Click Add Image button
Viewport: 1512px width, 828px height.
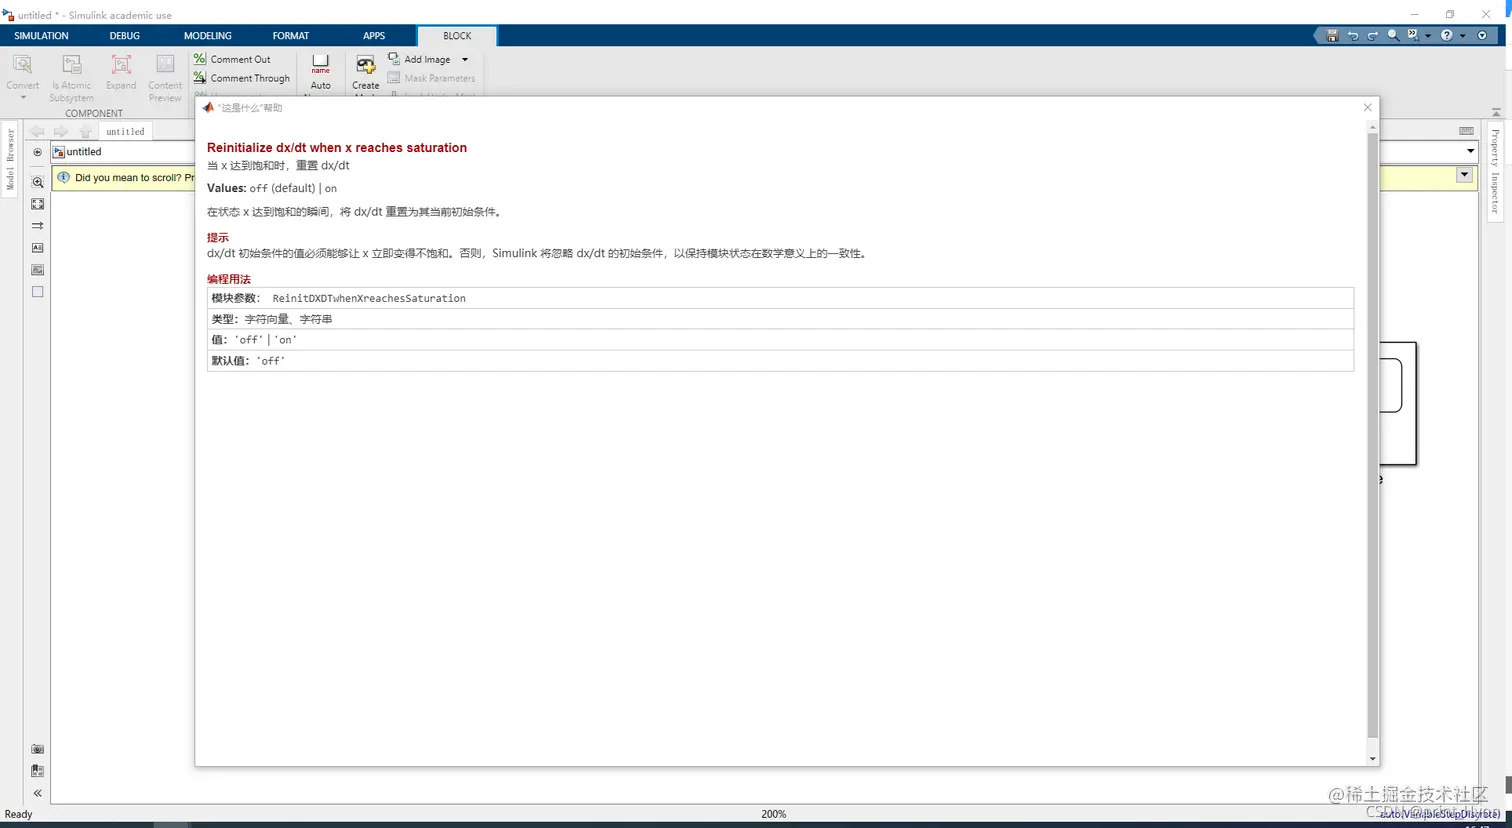(x=419, y=59)
